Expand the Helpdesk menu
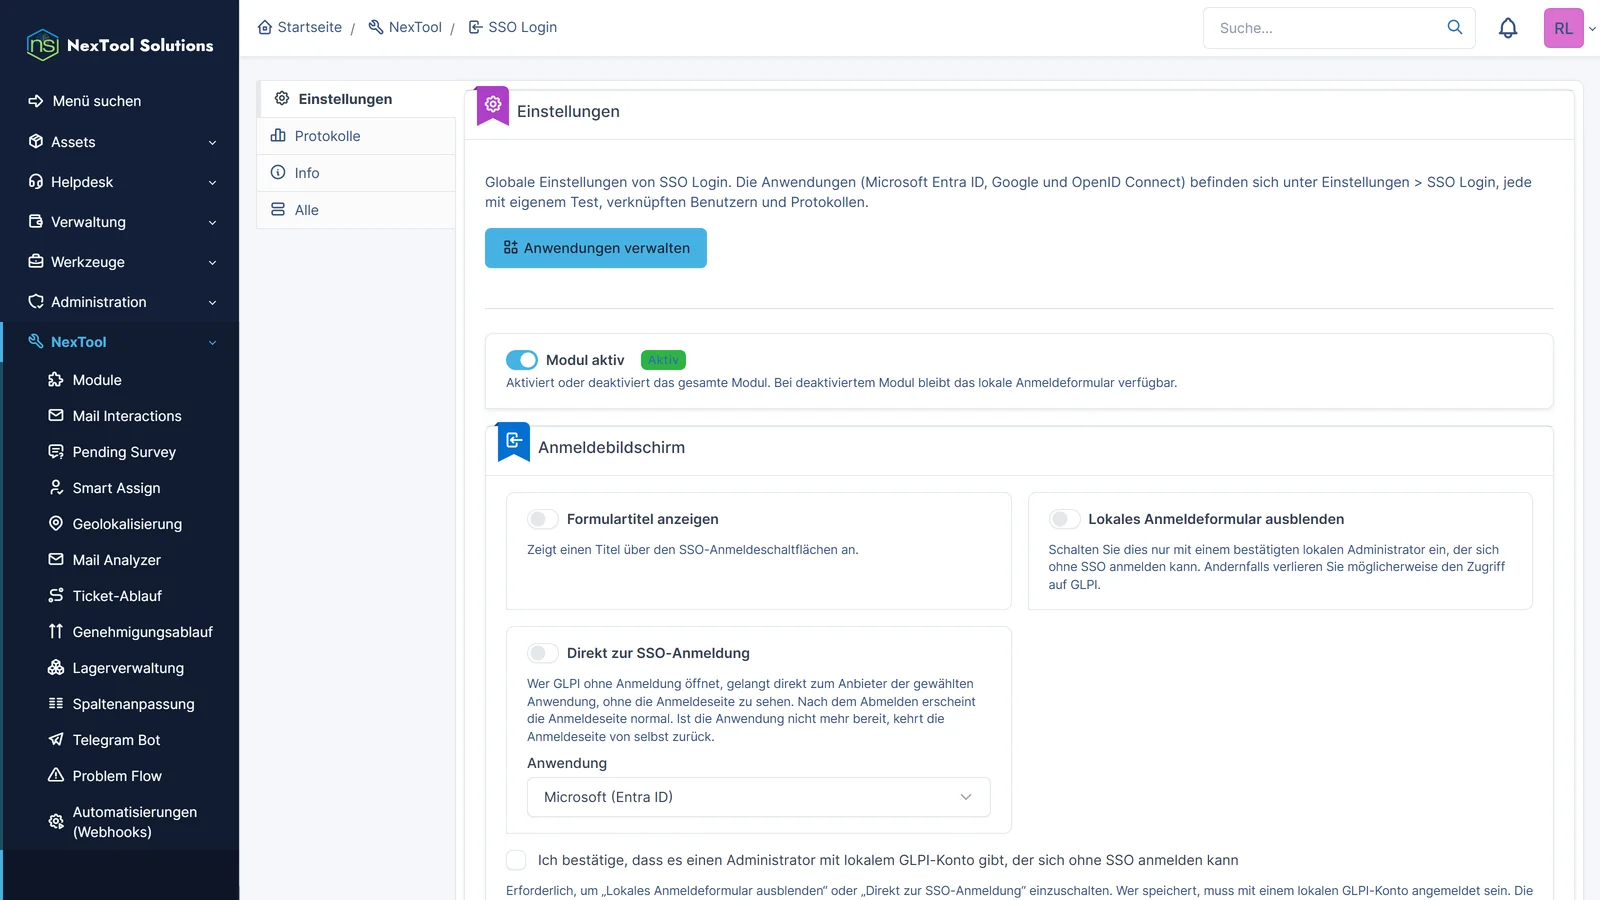This screenshot has height=900, width=1600. pos(120,182)
